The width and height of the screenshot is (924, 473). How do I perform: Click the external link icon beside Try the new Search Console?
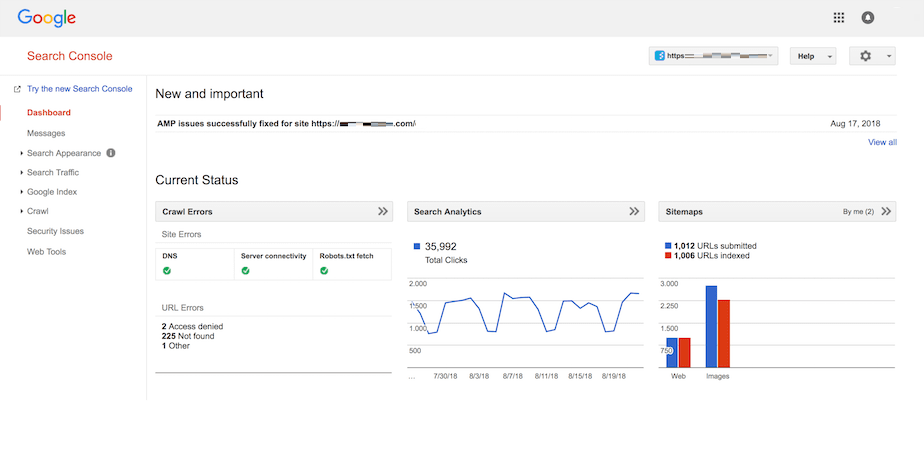point(17,90)
